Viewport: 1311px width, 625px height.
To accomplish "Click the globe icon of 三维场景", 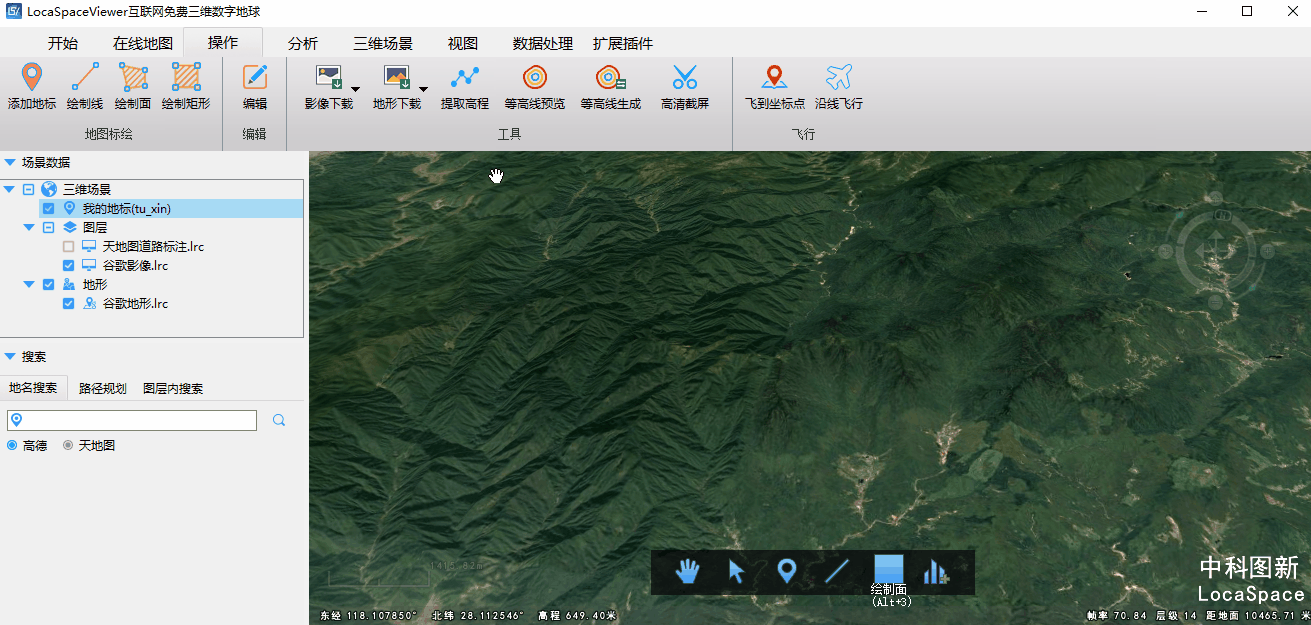I will coord(49,189).
